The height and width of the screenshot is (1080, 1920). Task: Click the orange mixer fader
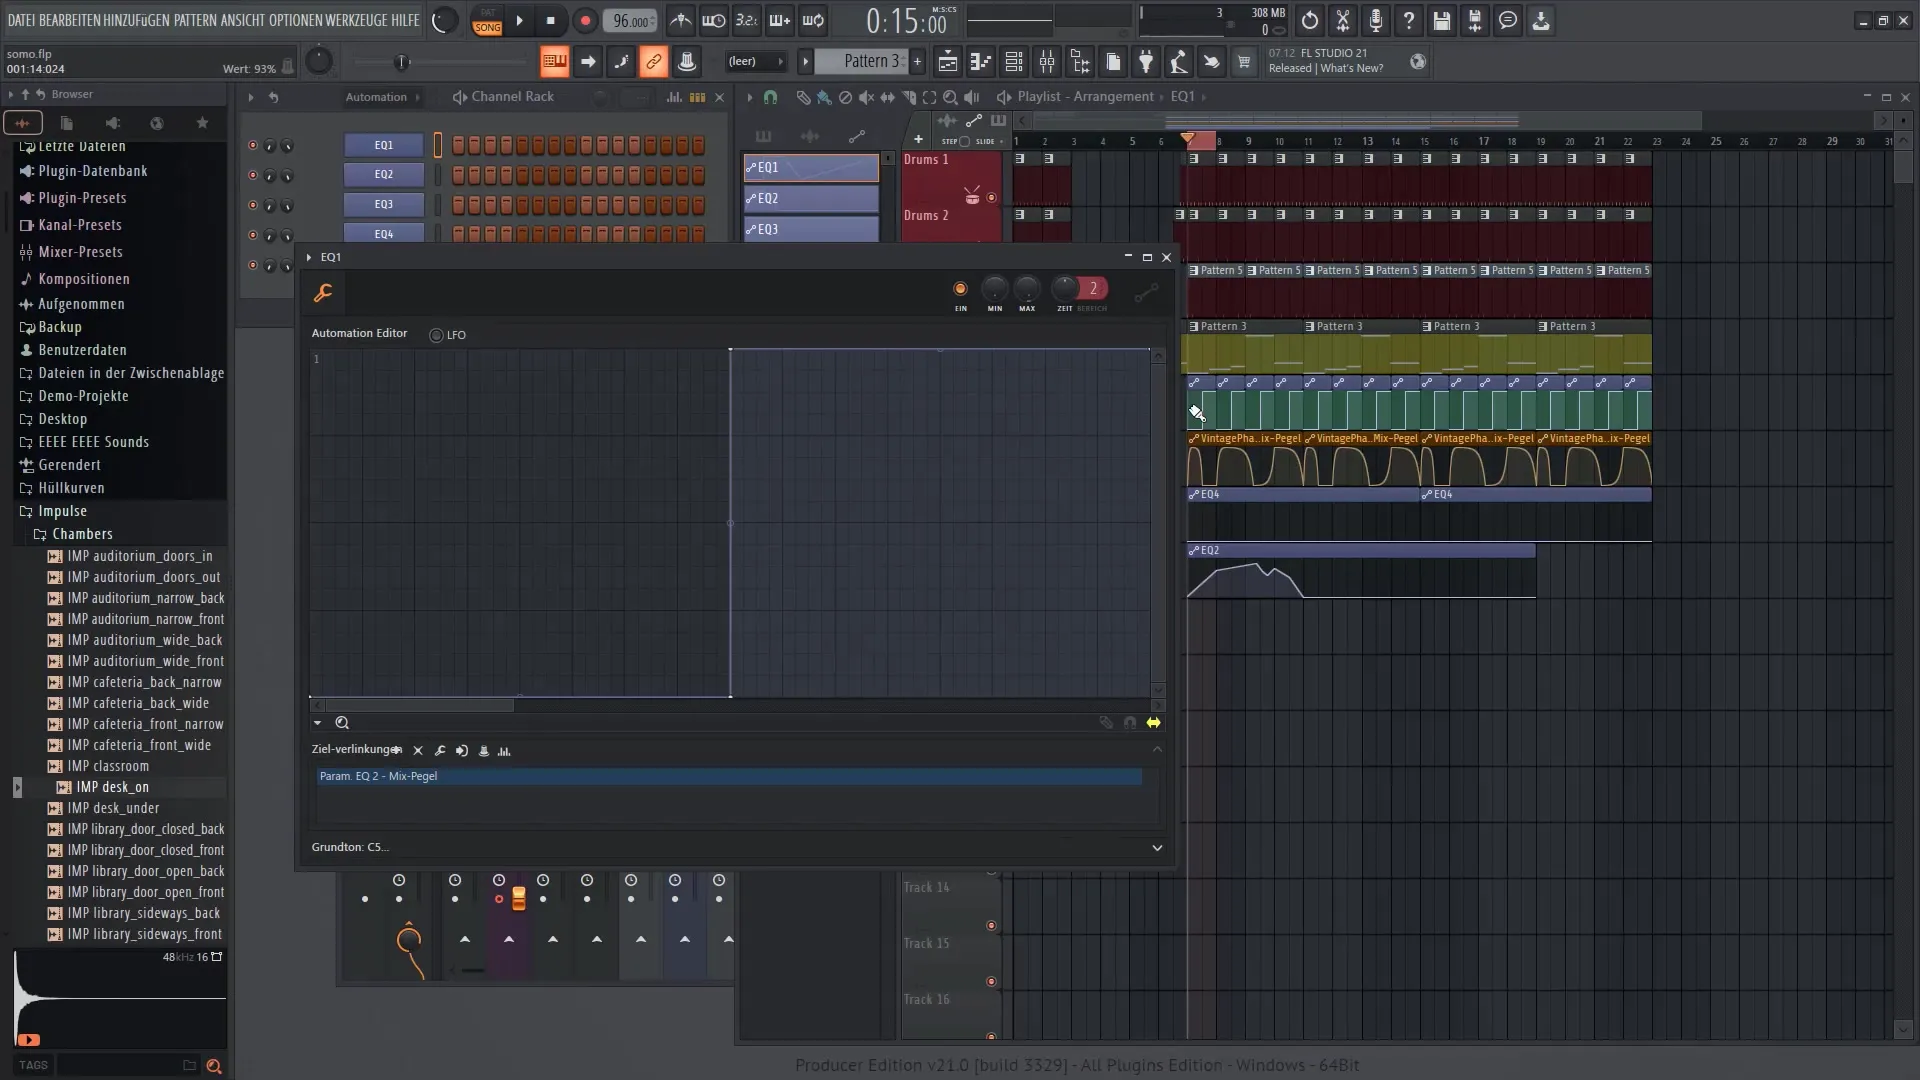[518, 898]
